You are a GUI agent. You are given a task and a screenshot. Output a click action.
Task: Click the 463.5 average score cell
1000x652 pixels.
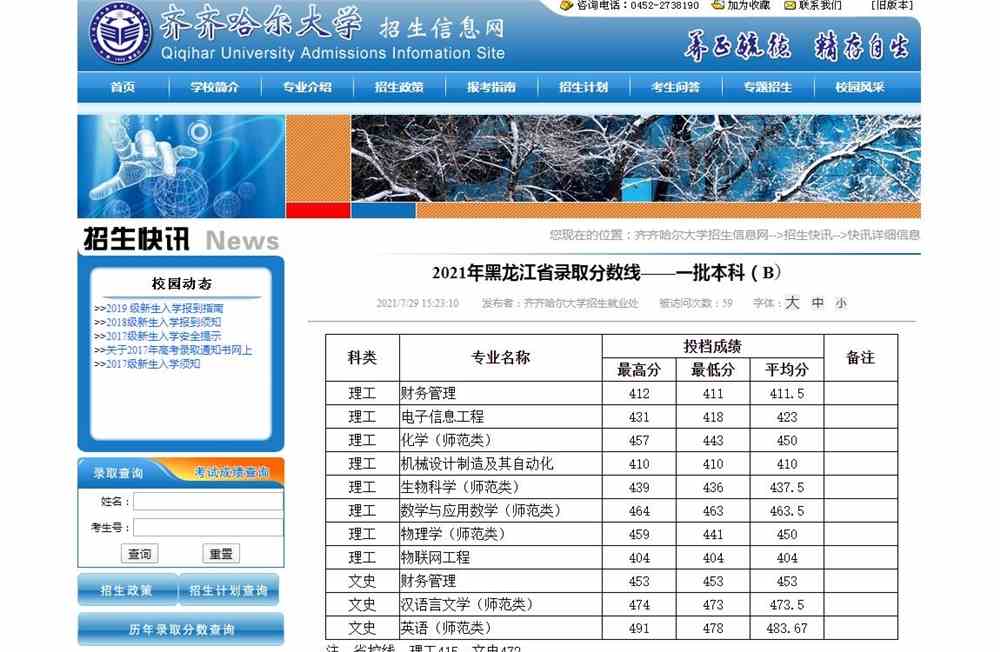point(787,511)
